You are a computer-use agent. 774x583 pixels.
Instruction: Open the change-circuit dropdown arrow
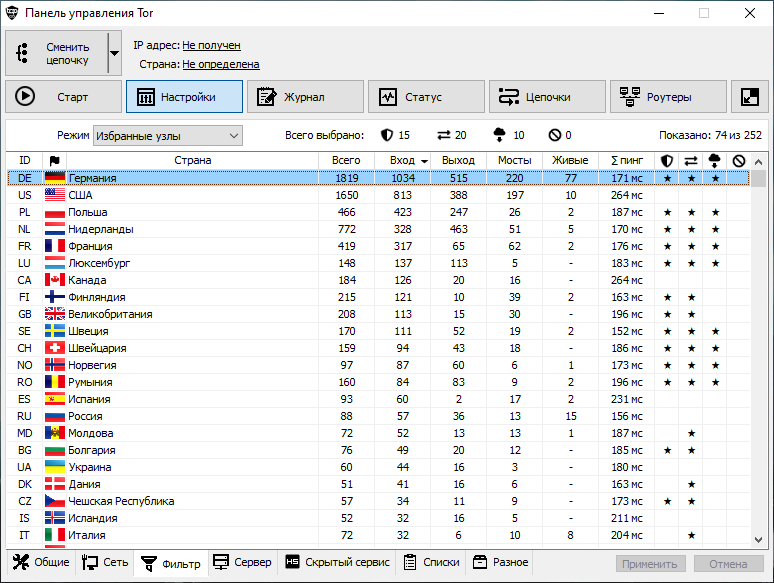115,53
